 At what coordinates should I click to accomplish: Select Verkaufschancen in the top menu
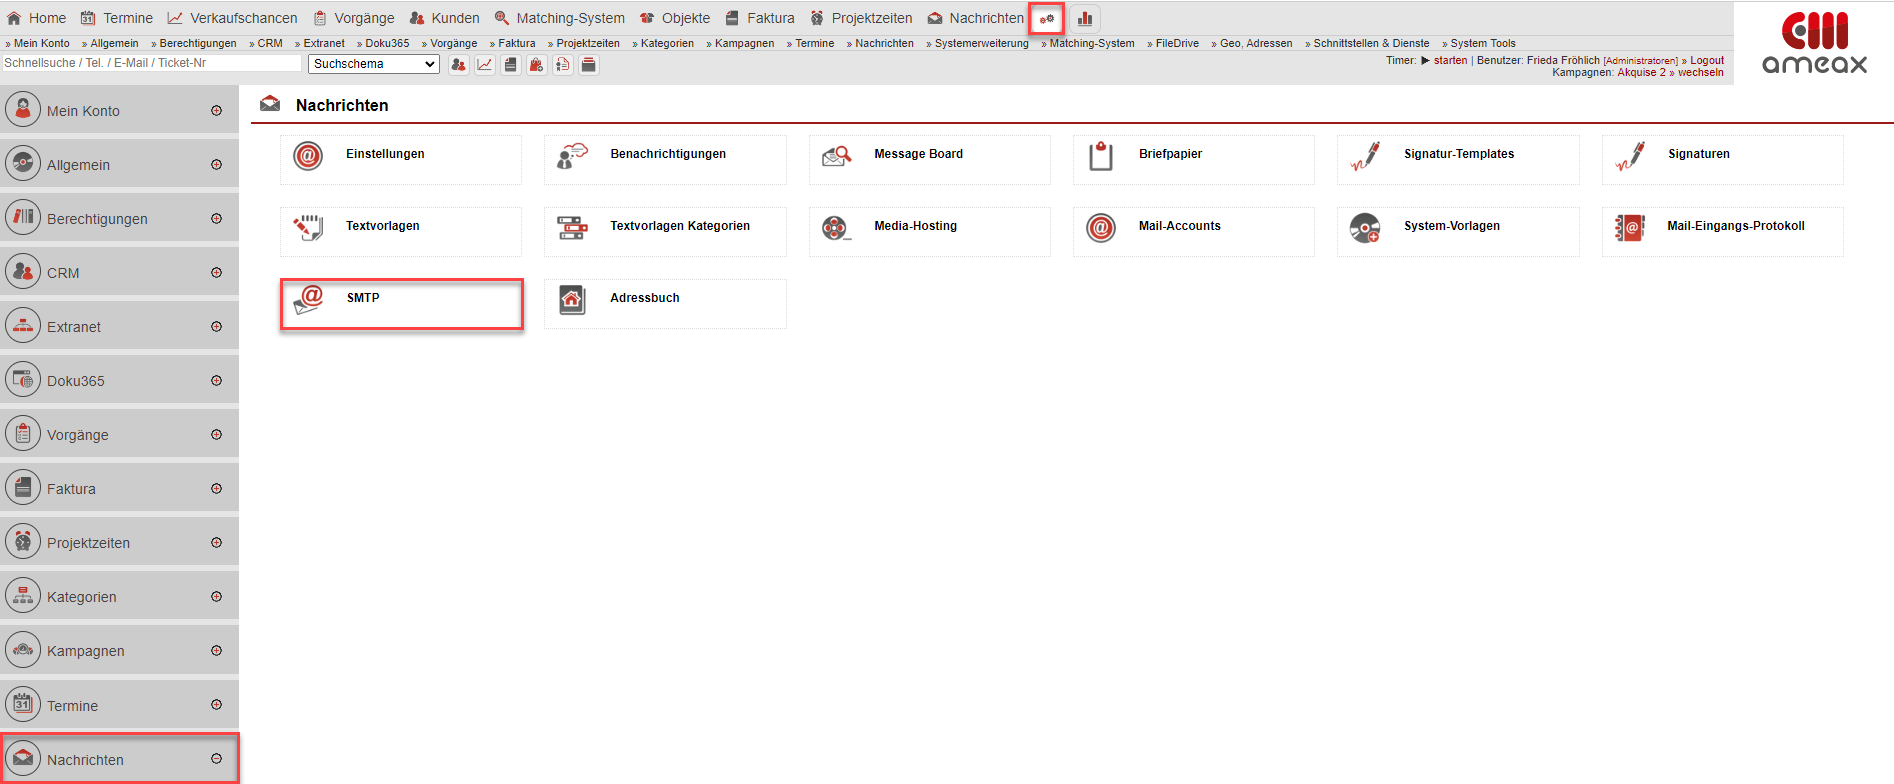click(233, 18)
